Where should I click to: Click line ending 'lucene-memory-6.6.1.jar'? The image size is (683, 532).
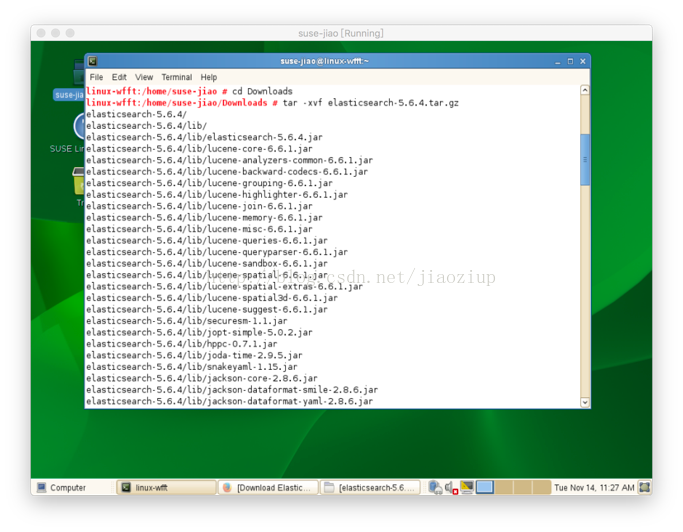tap(204, 217)
